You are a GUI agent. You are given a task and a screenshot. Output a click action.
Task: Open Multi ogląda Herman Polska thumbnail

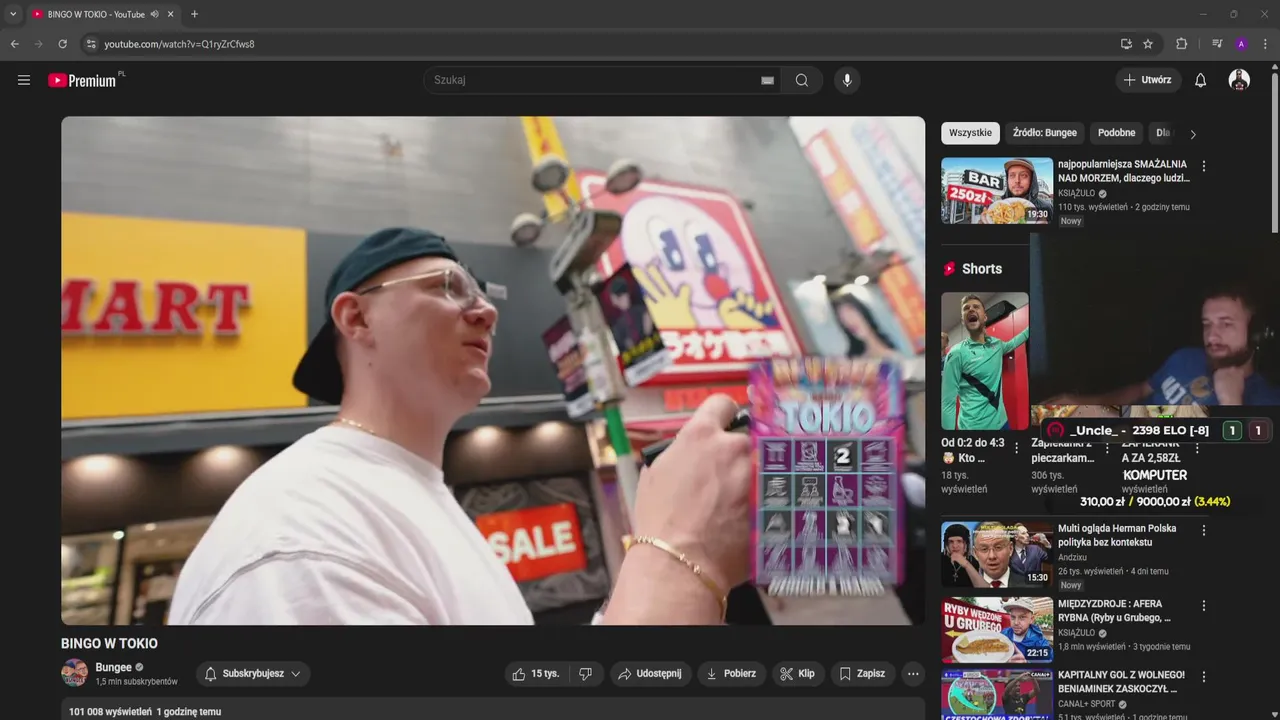click(997, 554)
